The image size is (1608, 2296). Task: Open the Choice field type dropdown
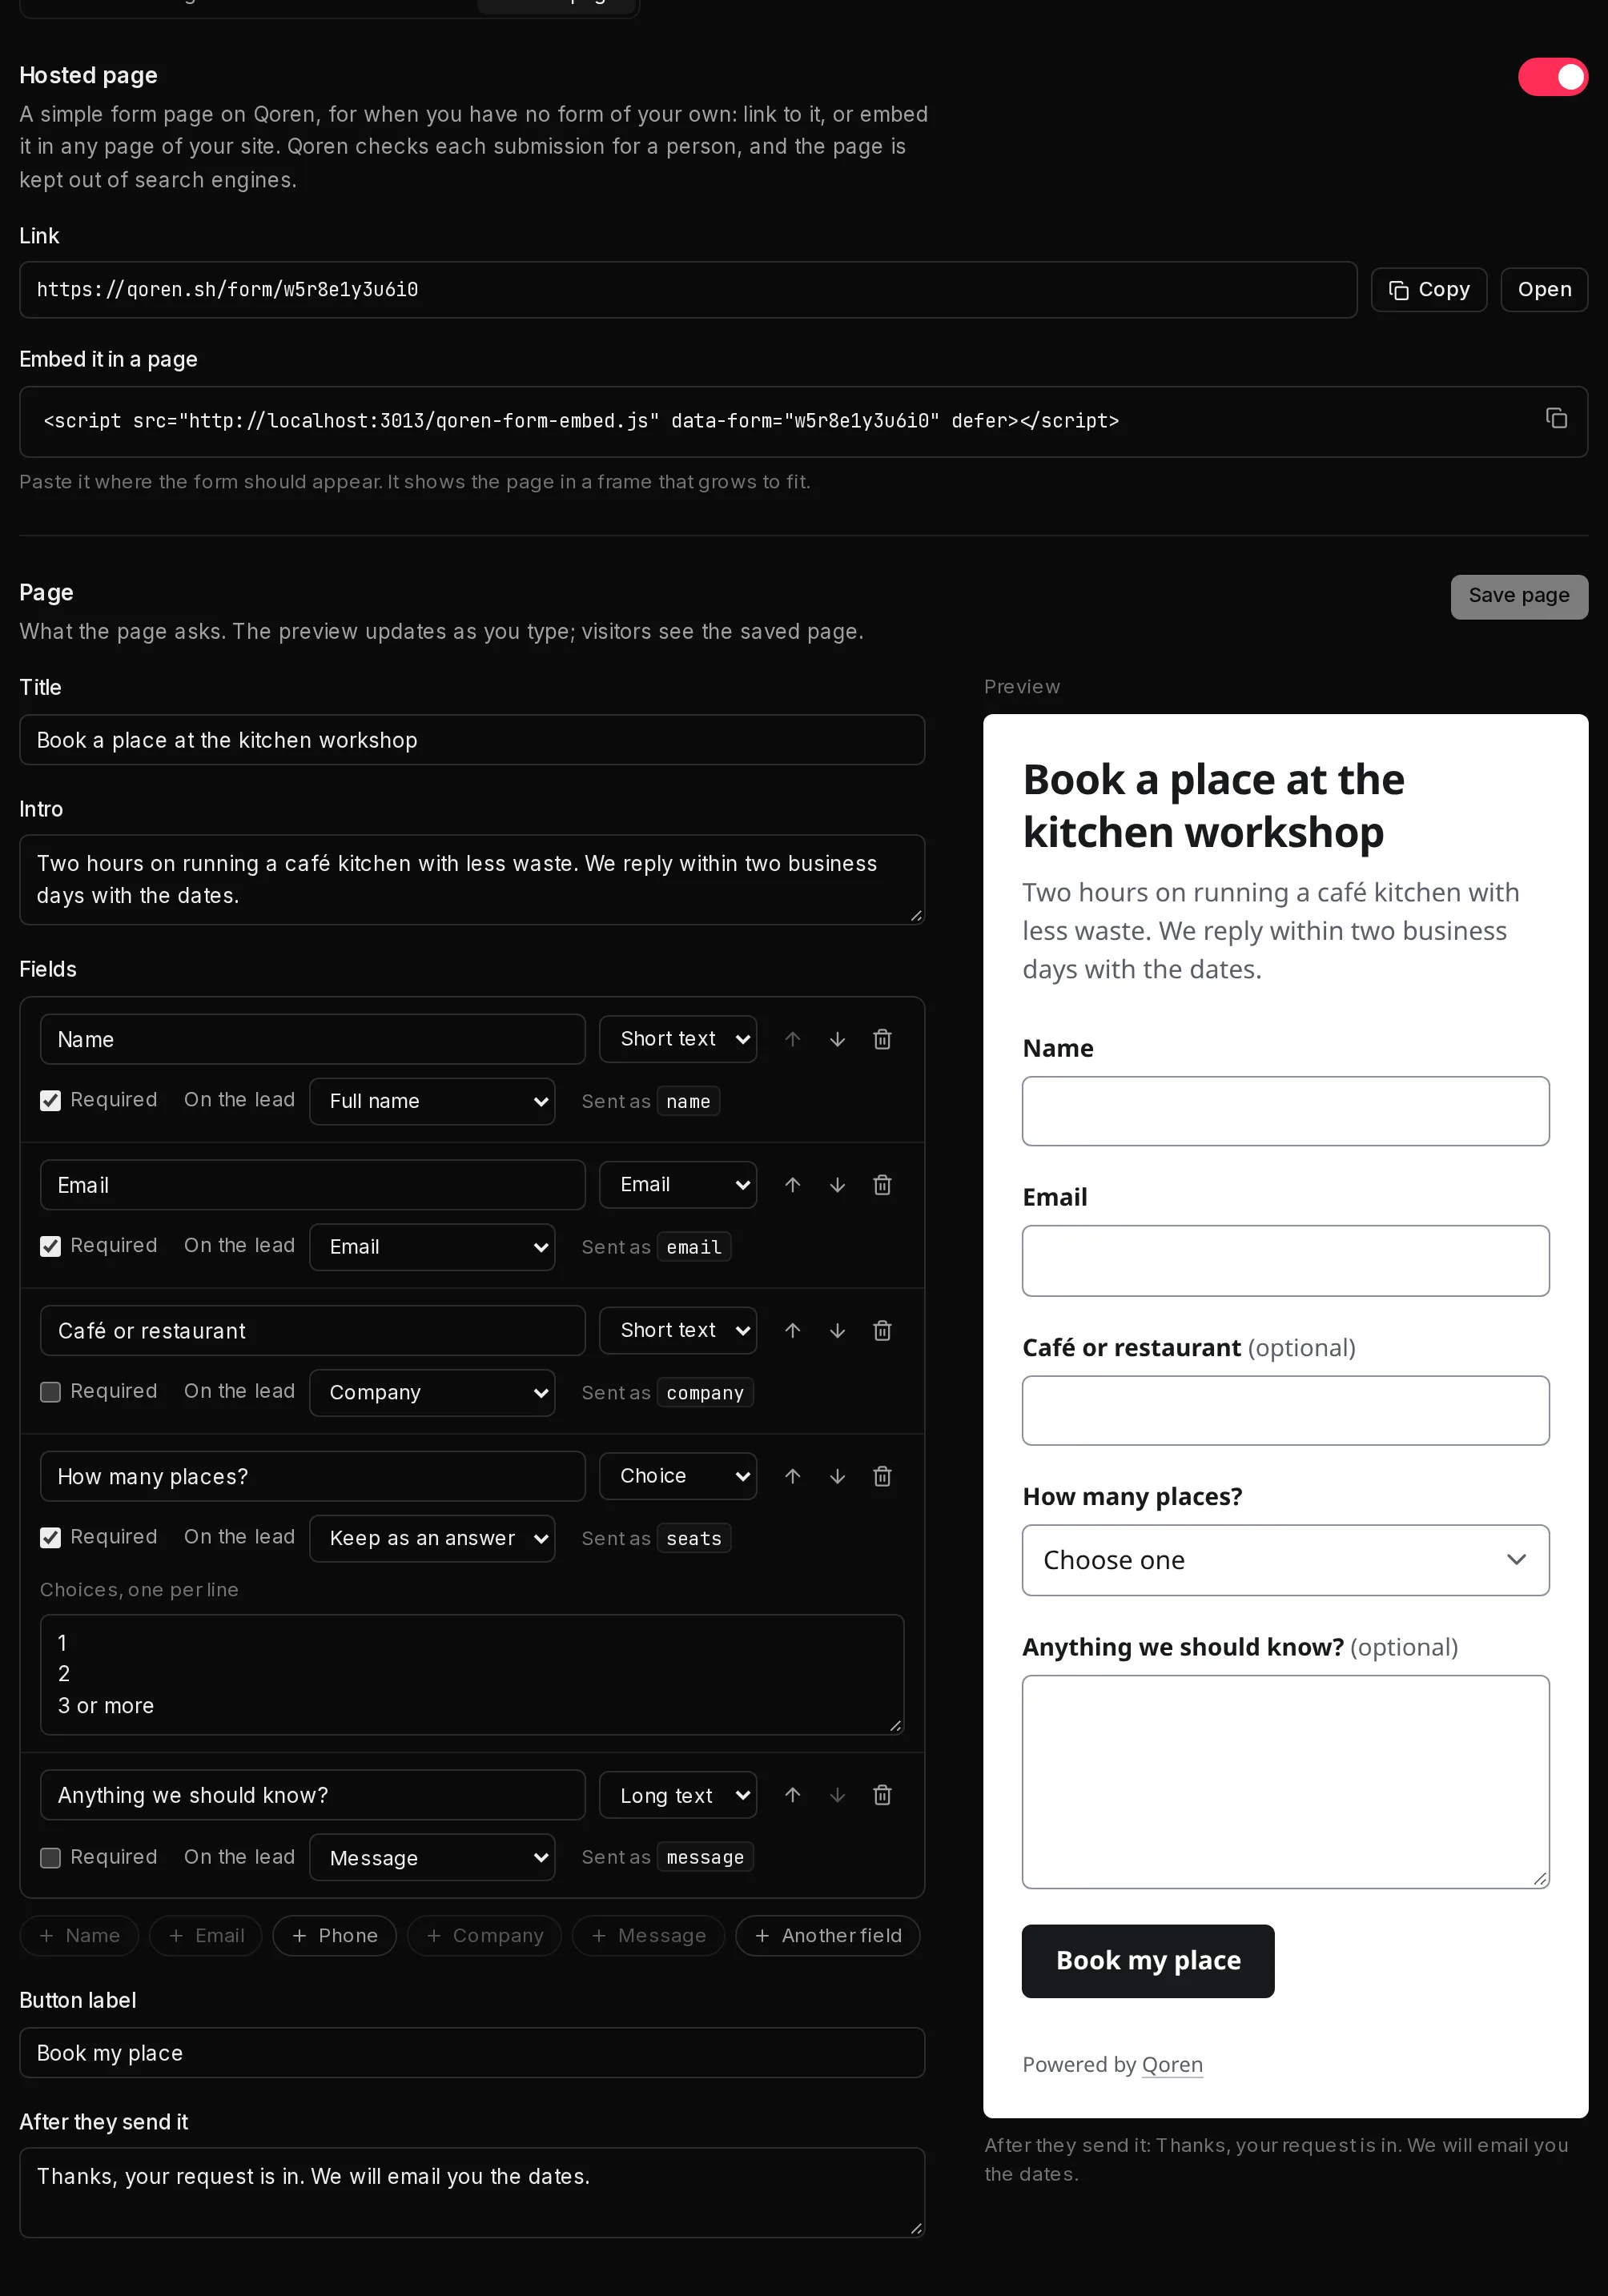coord(678,1476)
